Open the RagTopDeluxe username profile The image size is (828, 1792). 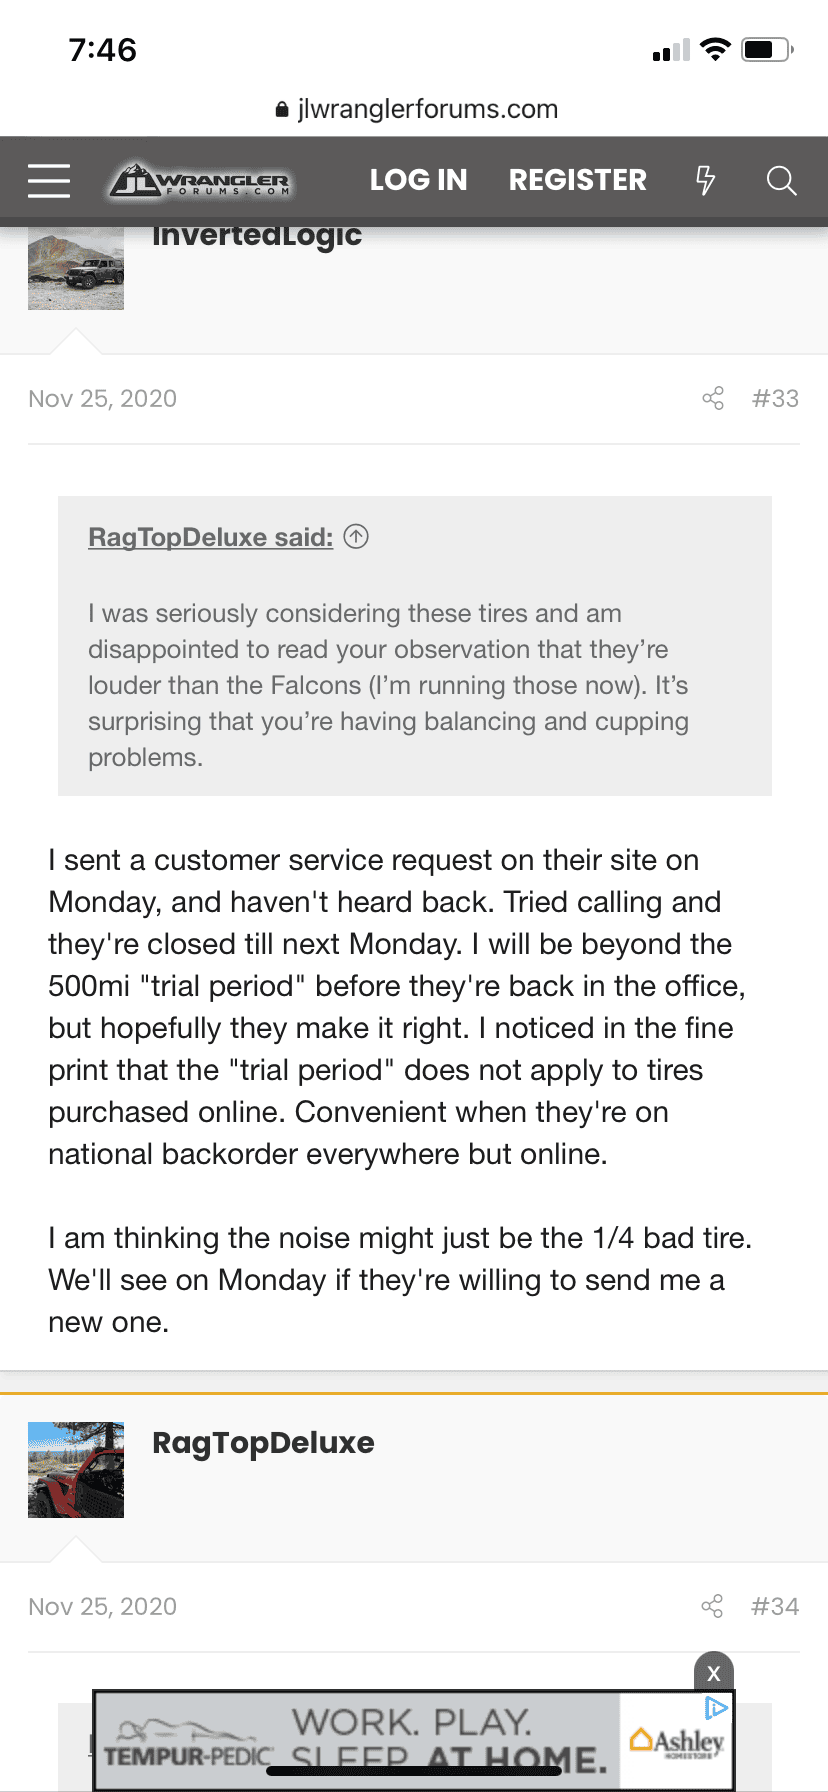coord(263,1443)
